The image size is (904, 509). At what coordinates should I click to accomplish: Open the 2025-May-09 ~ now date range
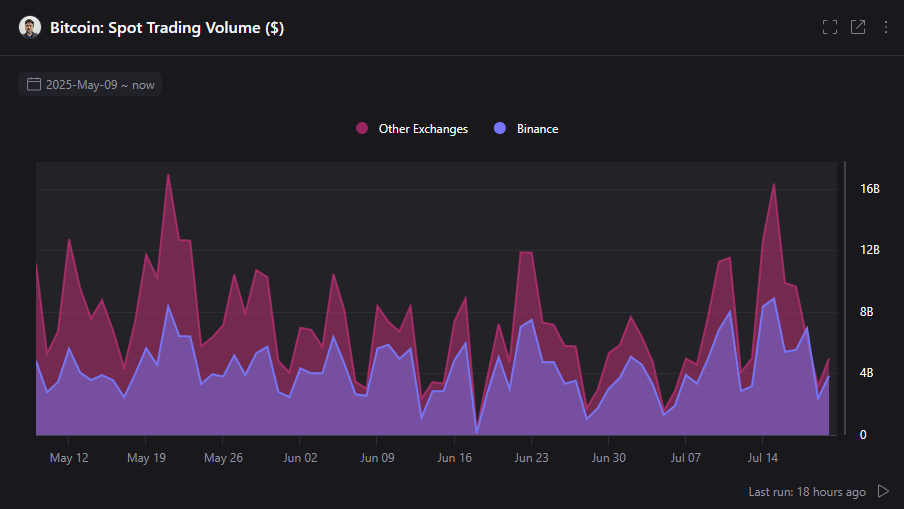[x=100, y=85]
